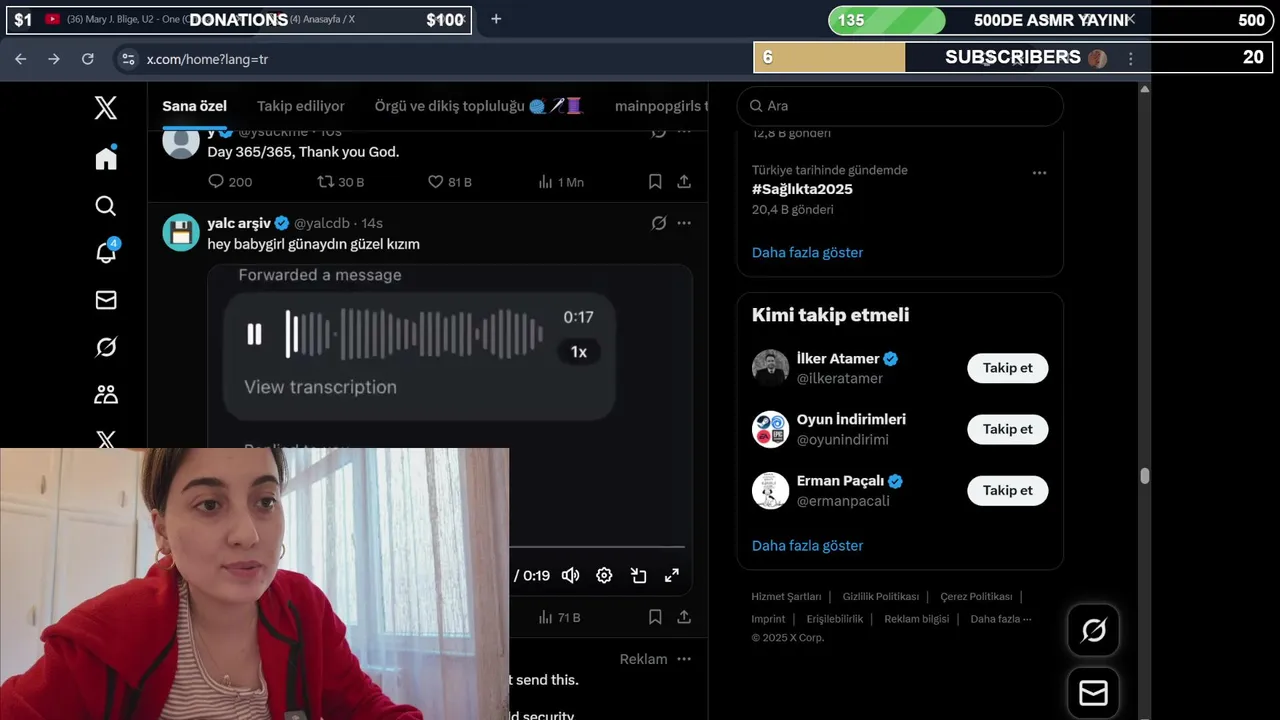
Task: Expand the Daha fazla footer menu
Action: 1000,619
